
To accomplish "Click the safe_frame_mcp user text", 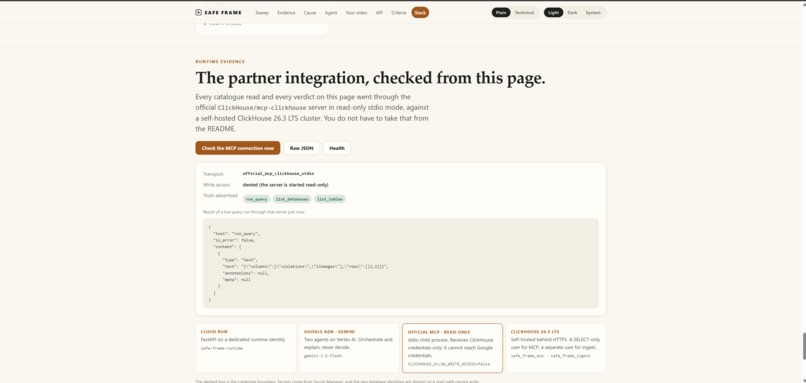I will pyautogui.click(x=527, y=356).
